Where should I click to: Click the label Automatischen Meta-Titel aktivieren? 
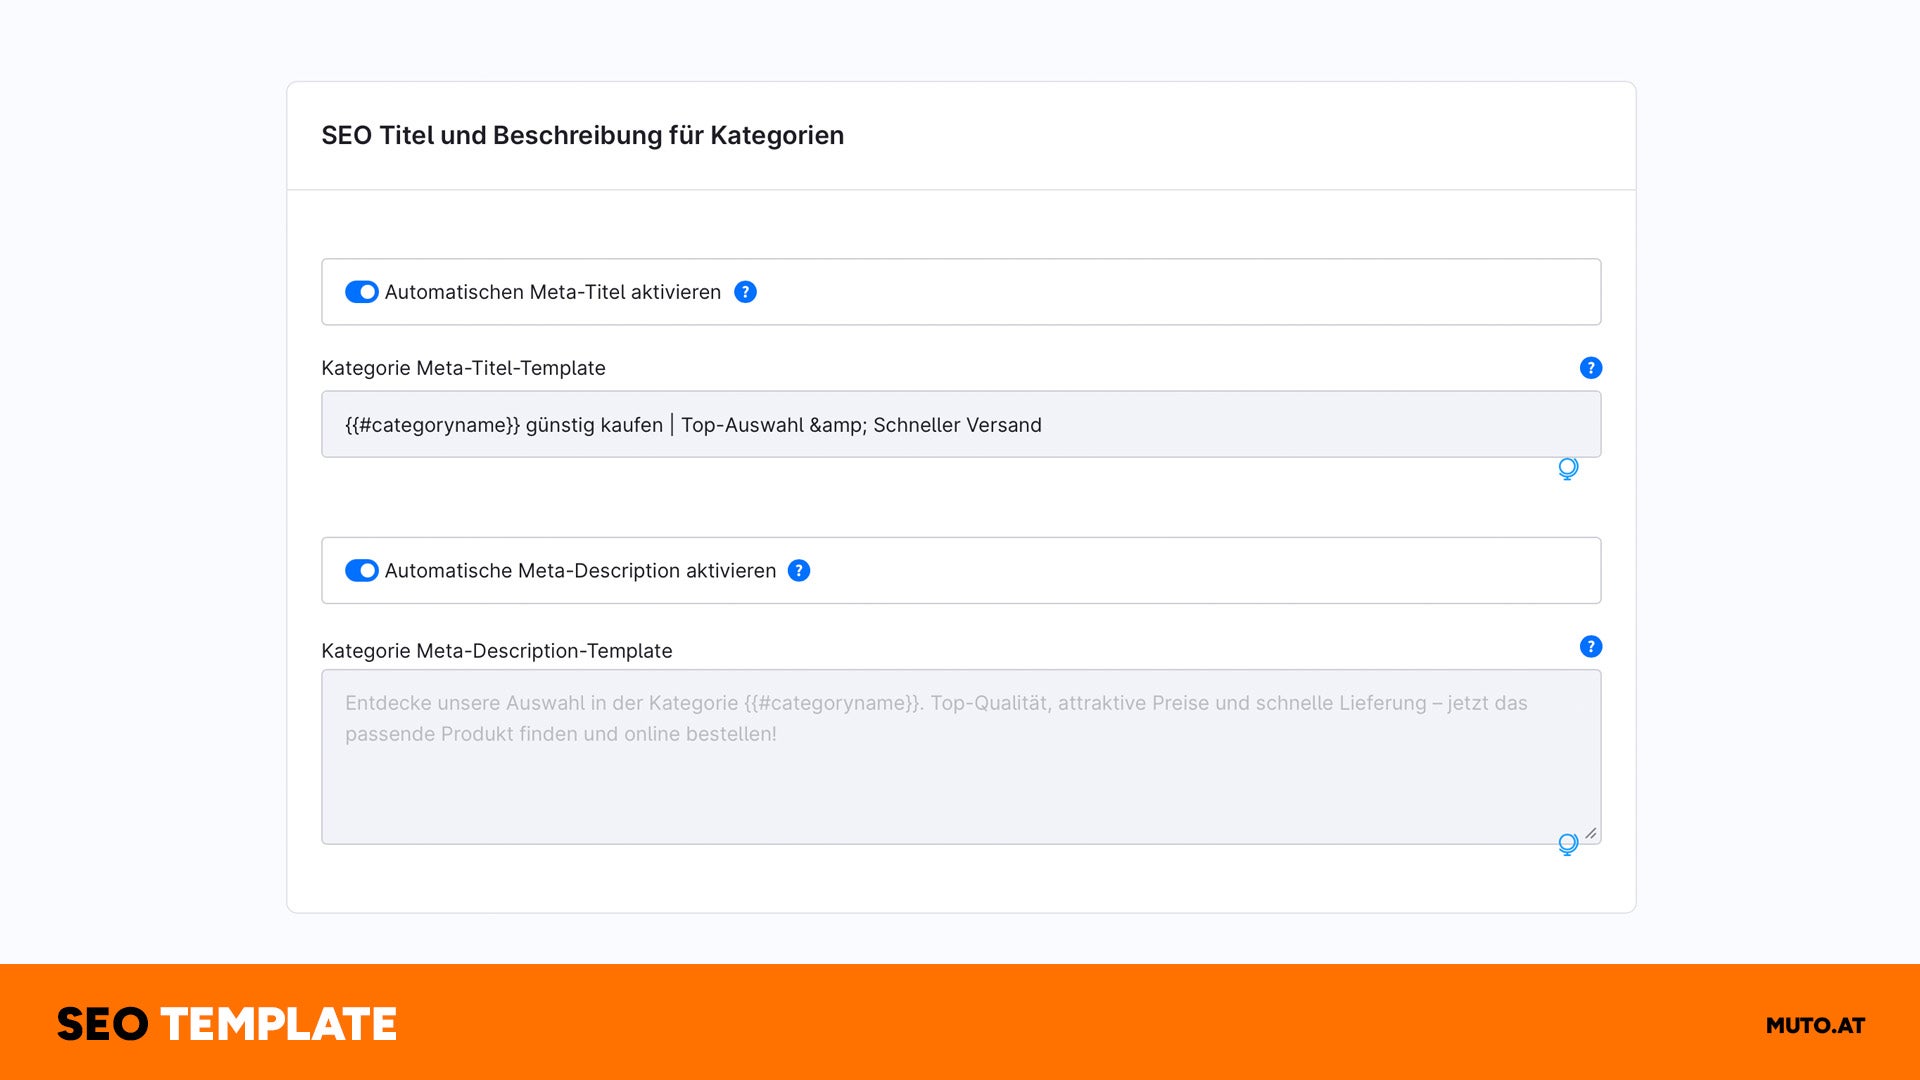point(552,292)
